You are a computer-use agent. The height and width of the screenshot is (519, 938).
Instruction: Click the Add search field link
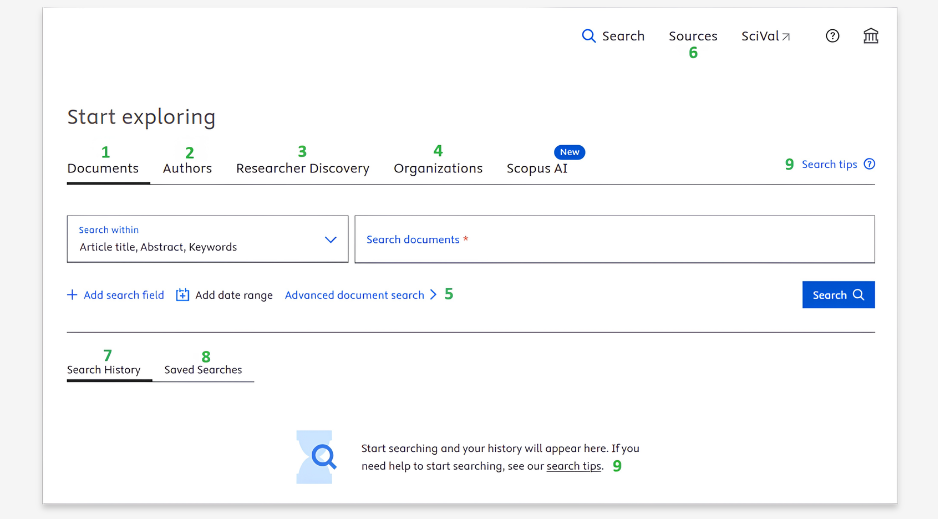point(124,295)
